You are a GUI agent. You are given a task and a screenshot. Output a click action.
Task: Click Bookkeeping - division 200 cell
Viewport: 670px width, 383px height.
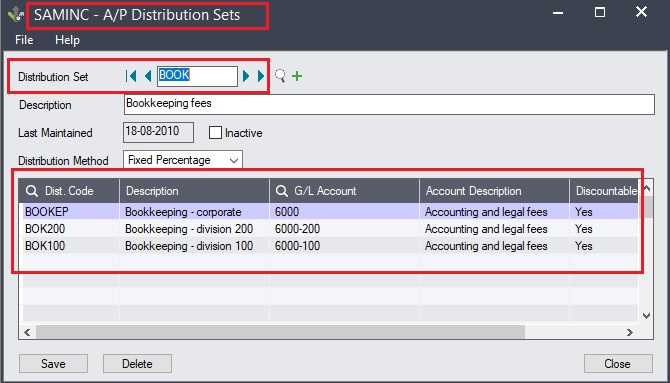[194, 229]
